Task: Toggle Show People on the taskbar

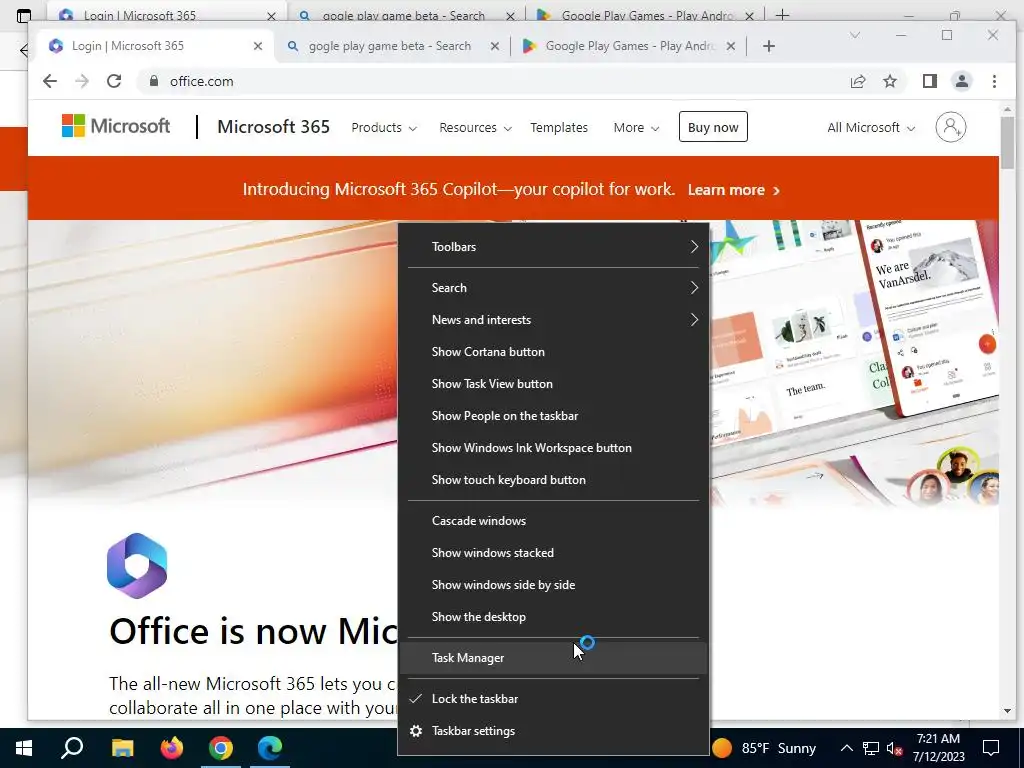Action: (x=553, y=416)
